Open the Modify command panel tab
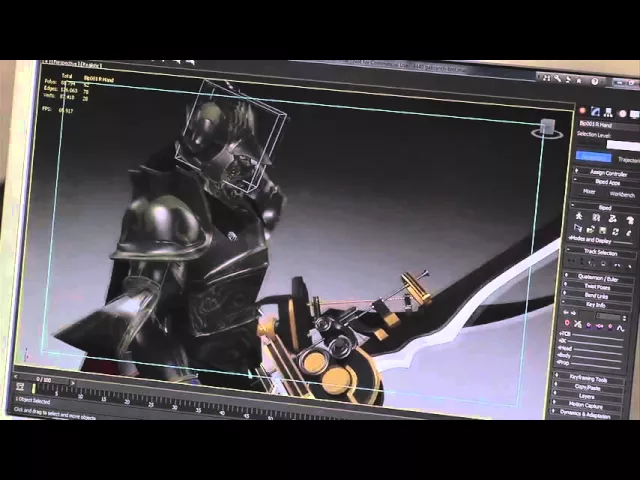 596,111
